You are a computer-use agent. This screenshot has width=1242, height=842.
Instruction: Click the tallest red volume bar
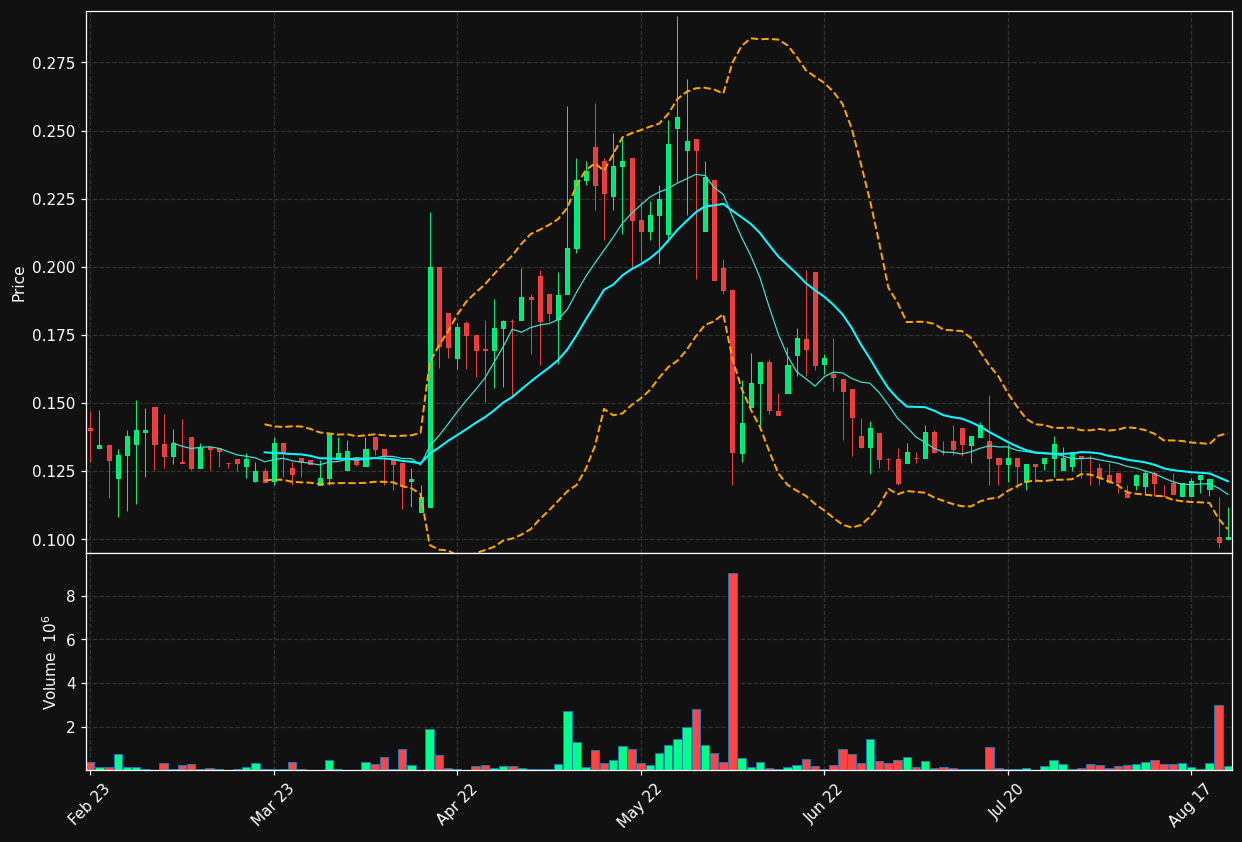[x=733, y=671]
